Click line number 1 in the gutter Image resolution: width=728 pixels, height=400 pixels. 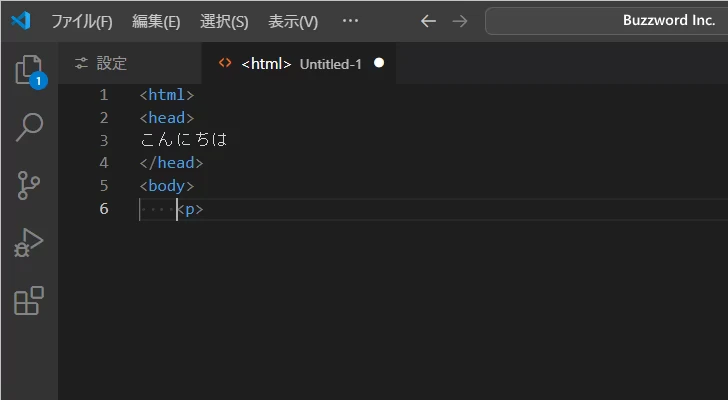click(104, 95)
